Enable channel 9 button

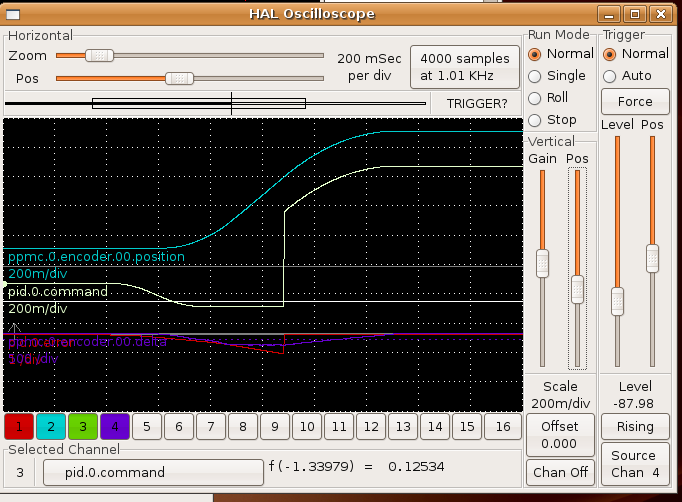(x=275, y=426)
